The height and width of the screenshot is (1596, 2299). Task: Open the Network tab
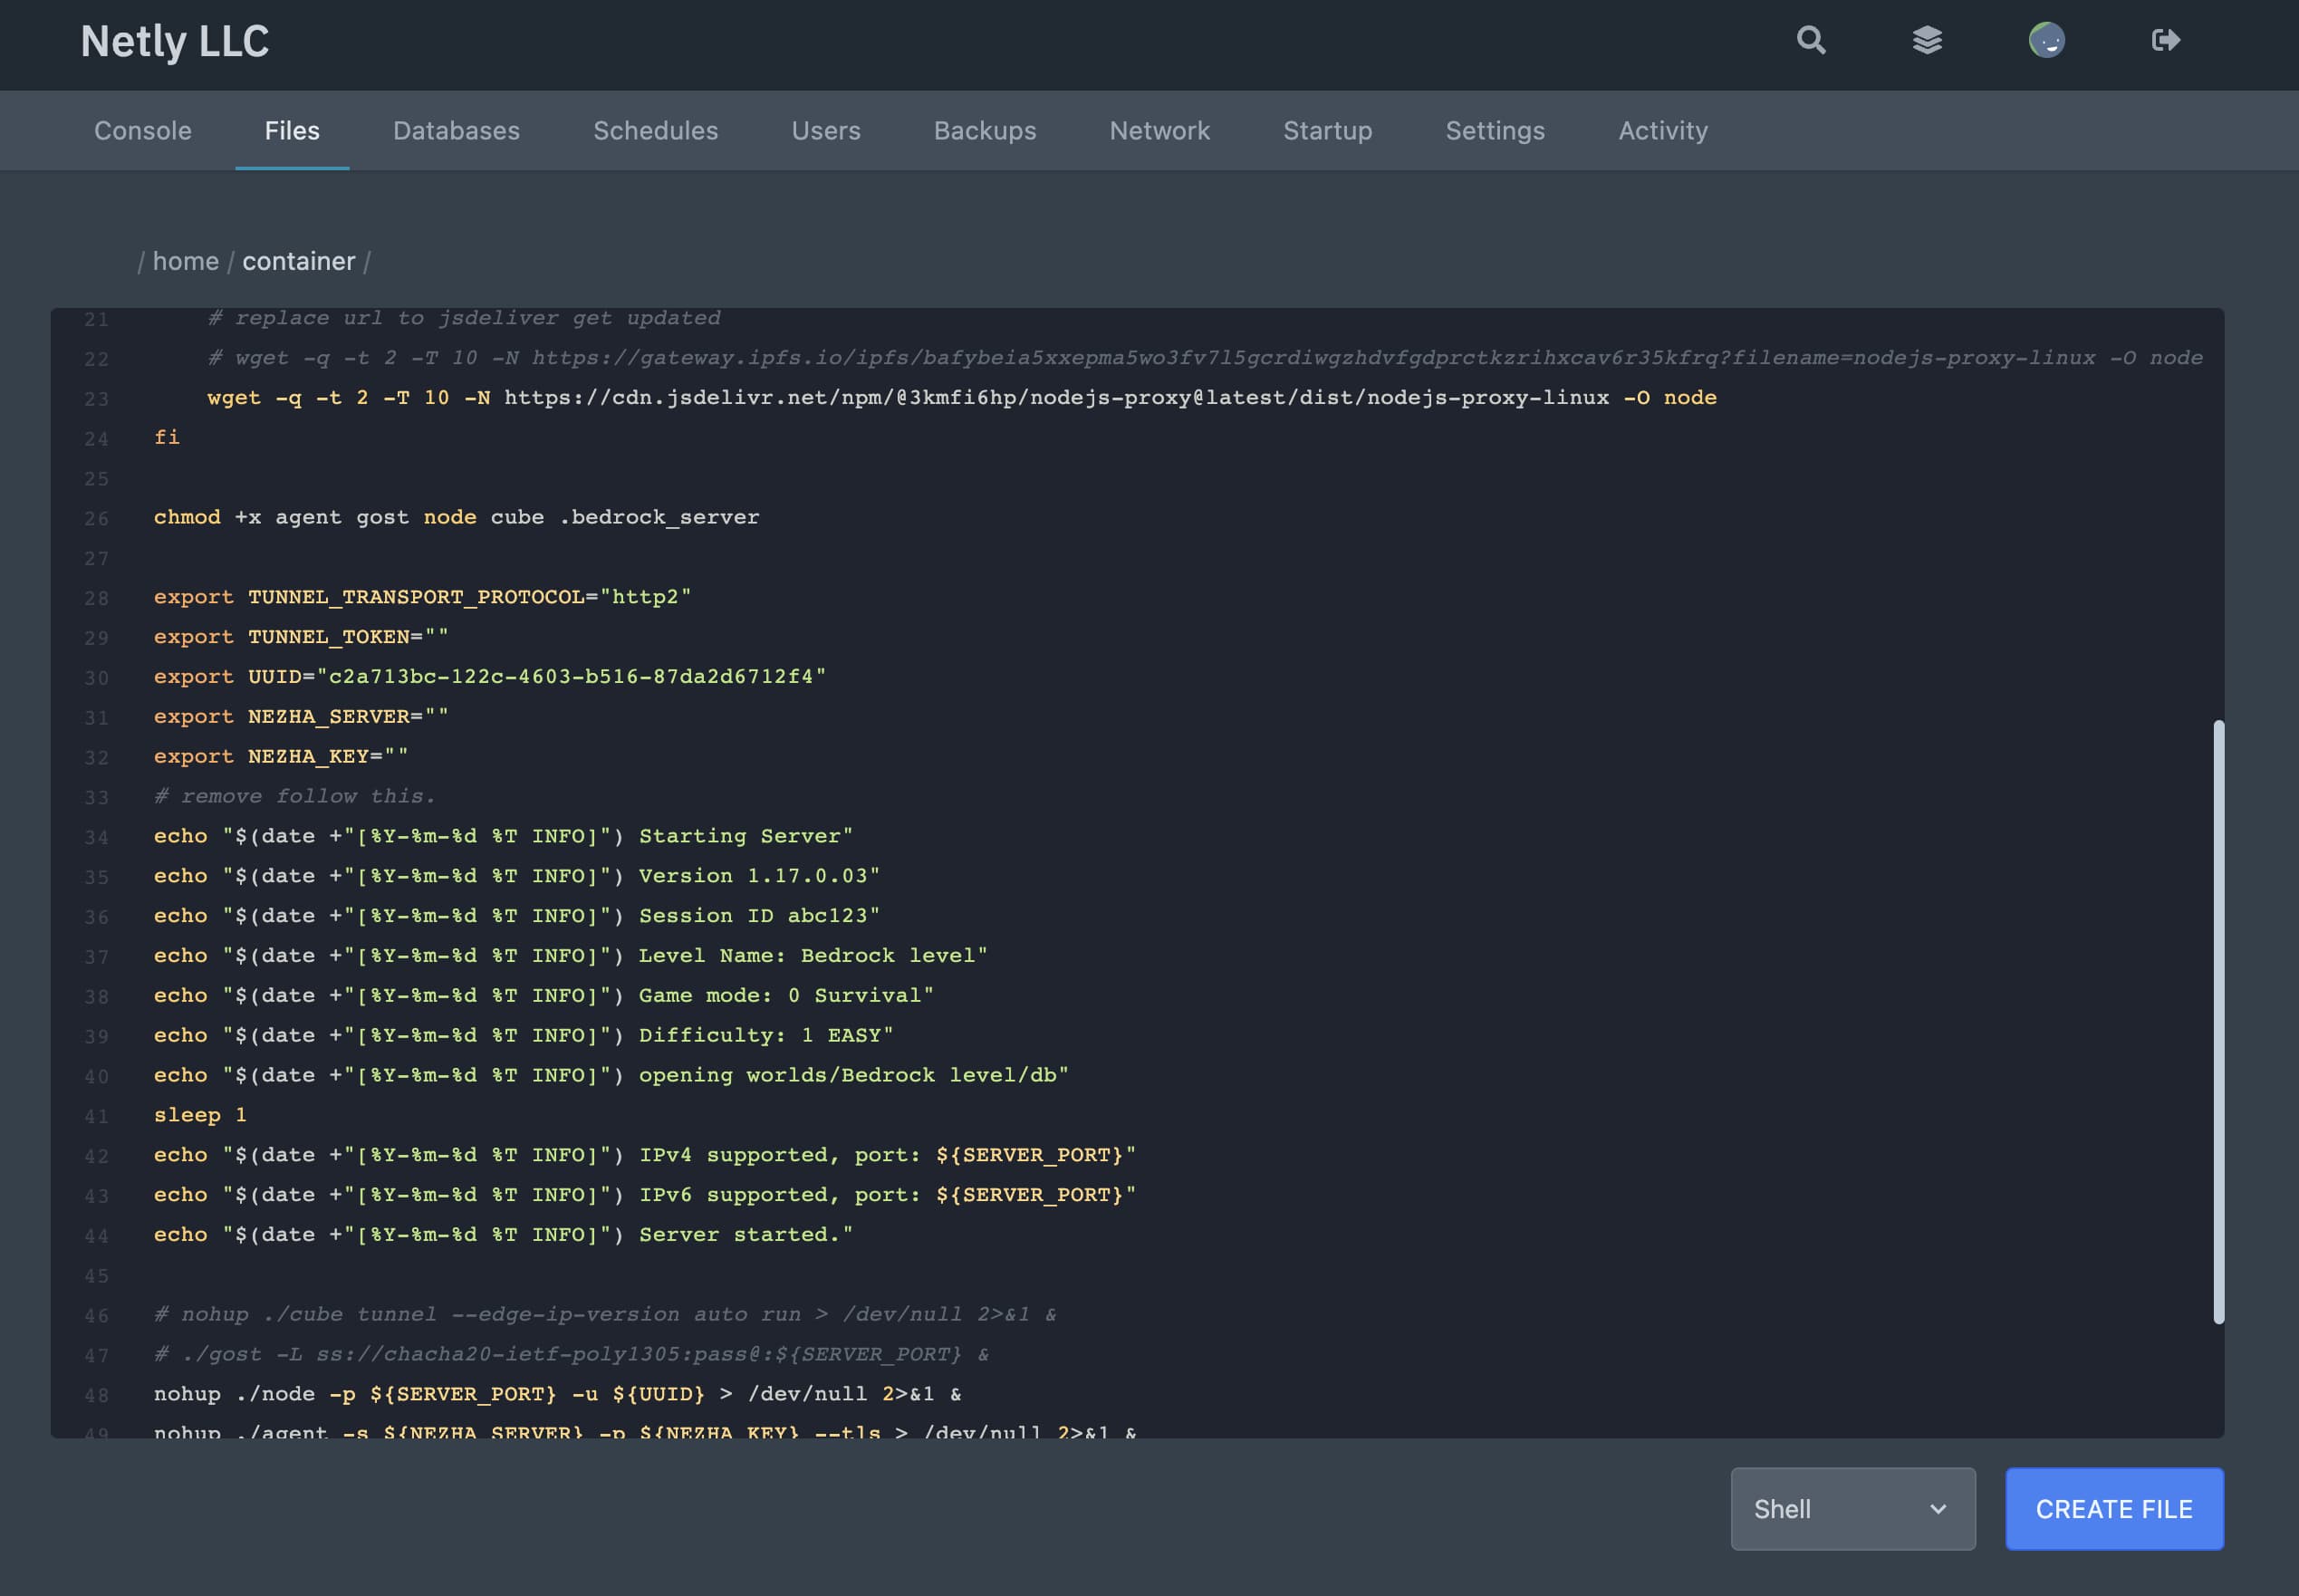pos(1159,131)
